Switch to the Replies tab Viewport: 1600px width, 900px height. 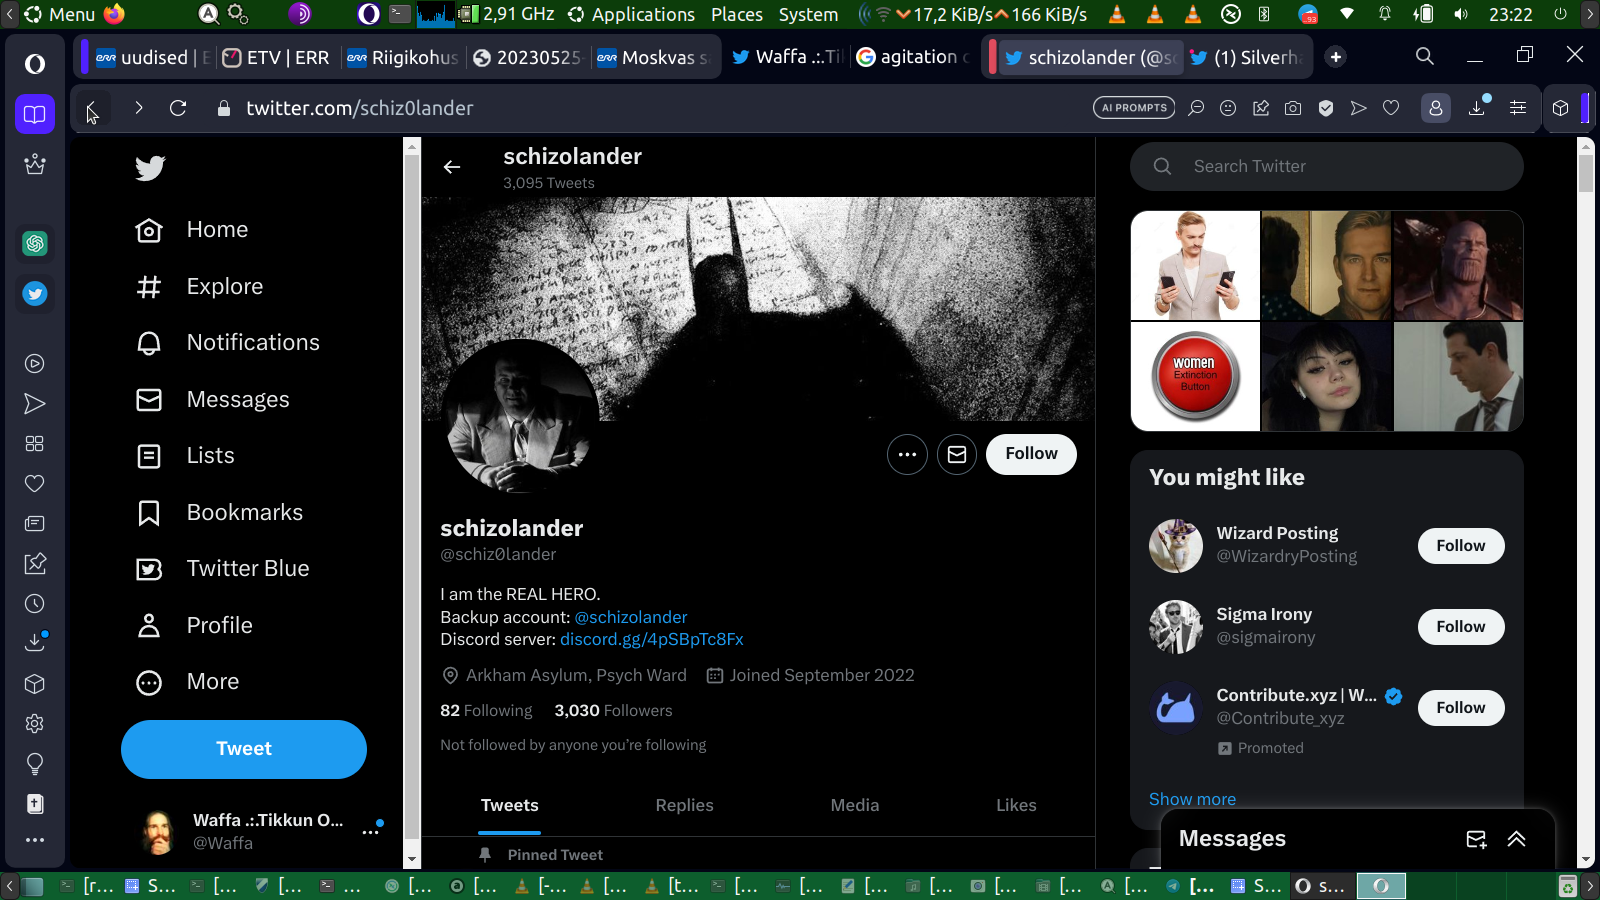[685, 806]
